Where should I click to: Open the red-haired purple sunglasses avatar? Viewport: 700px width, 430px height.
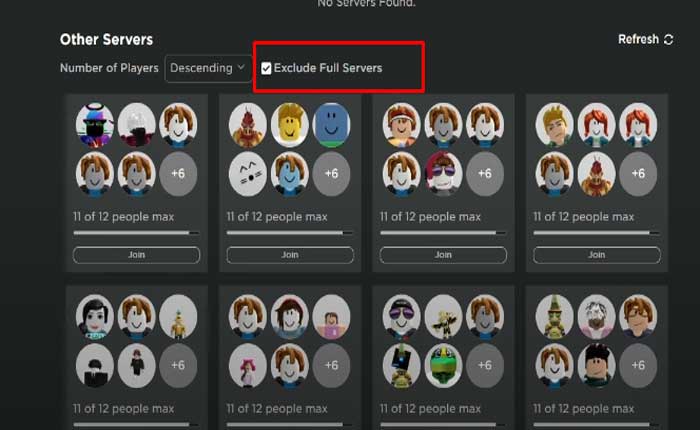[443, 174]
